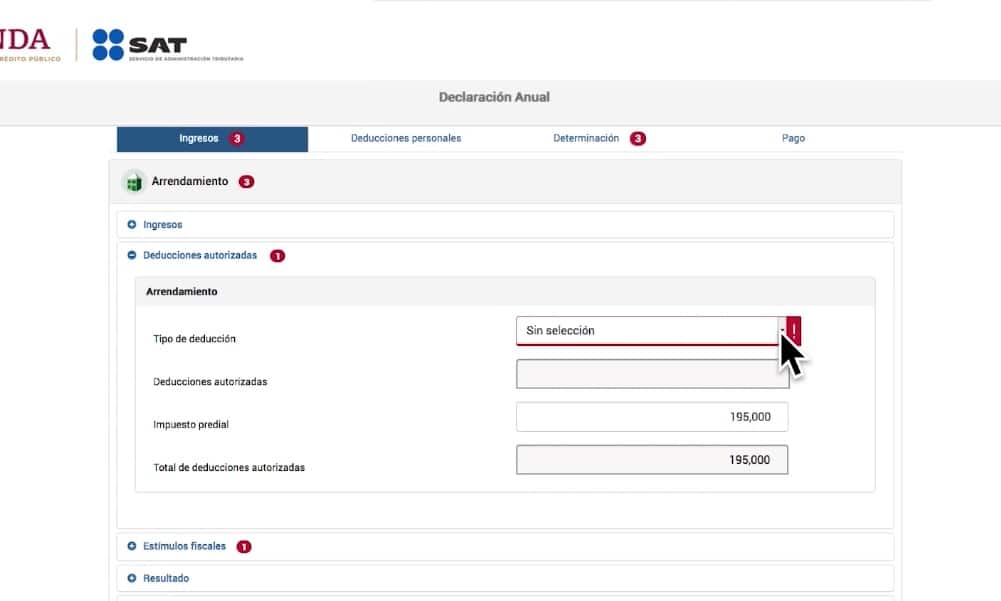Screen dimensions: 1001x601
Task: Click the Hacienda logo at top left
Action: 28,44
